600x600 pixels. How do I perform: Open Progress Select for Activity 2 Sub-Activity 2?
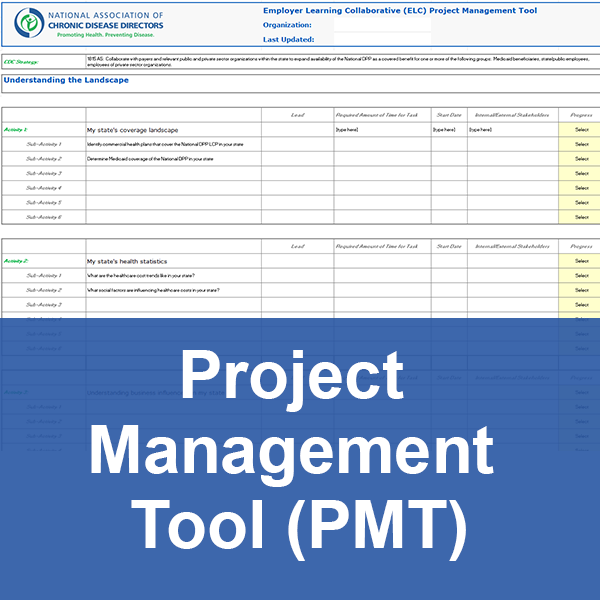[x=581, y=290]
